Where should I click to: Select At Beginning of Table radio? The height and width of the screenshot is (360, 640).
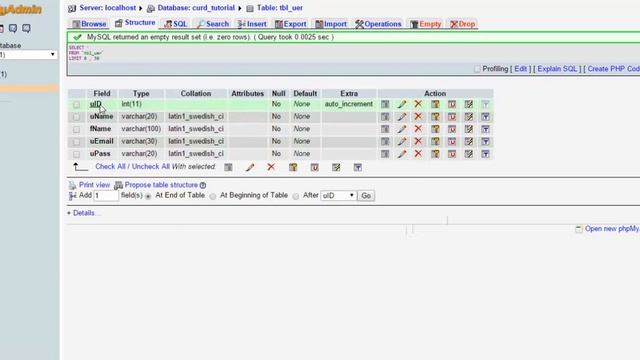213,196
